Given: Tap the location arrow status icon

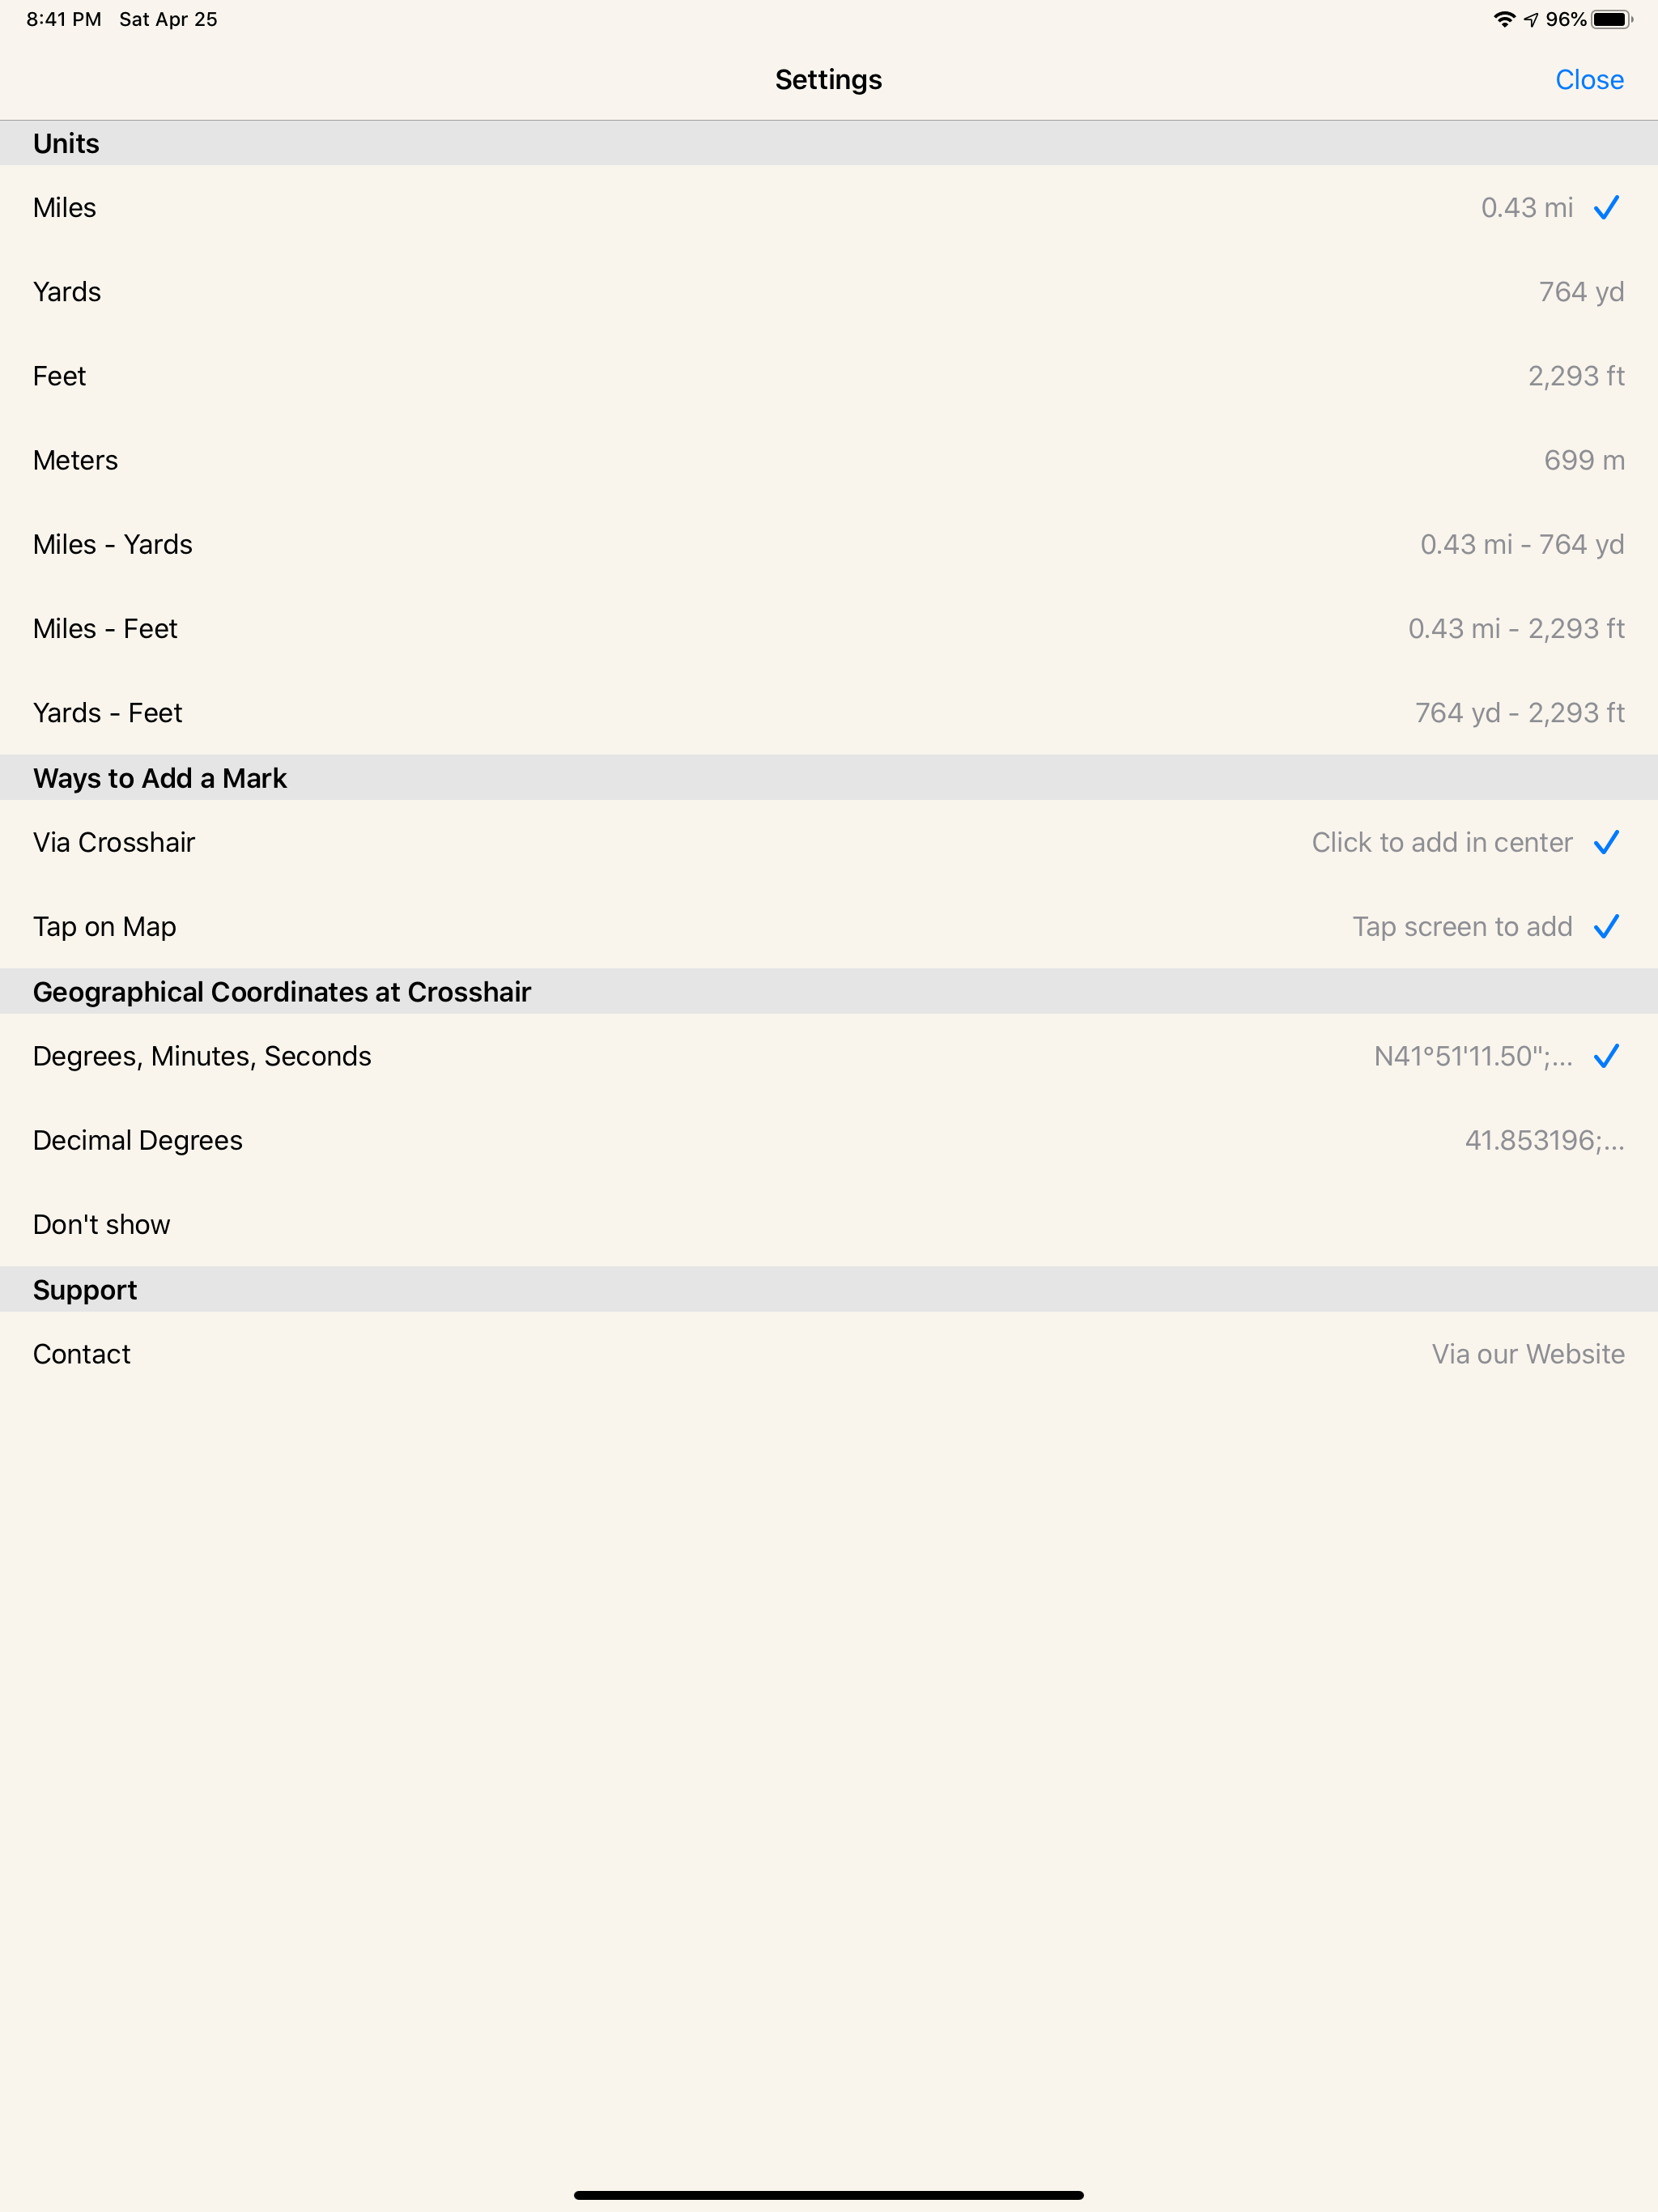Looking at the screenshot, I should pos(1531,19).
